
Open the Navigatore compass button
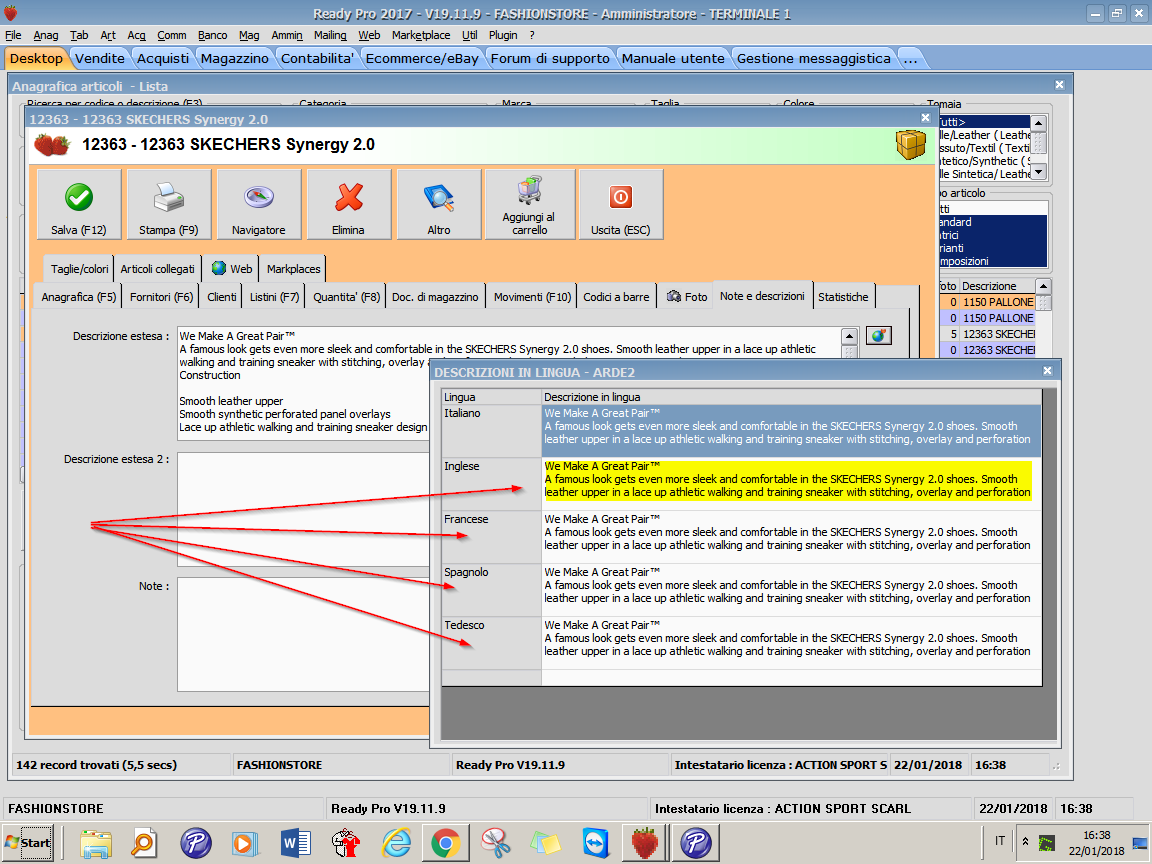click(259, 204)
